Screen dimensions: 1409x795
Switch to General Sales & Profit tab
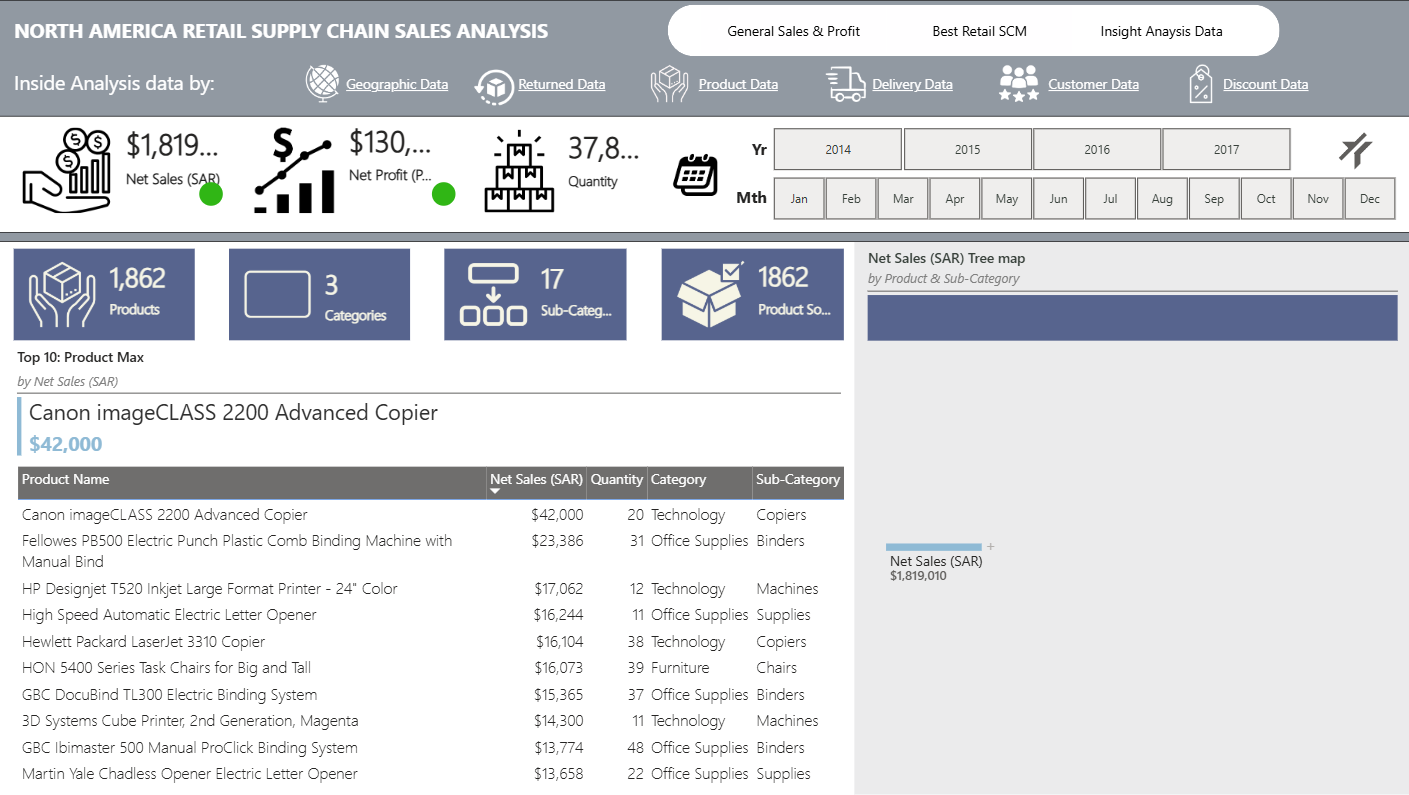(793, 31)
